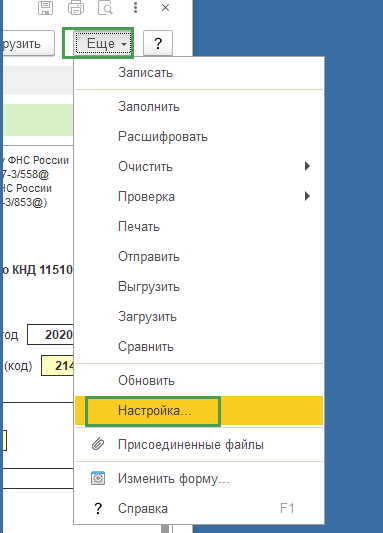Click the yellow code field starting 214
The width and height of the screenshot is (383, 533).
point(57,366)
